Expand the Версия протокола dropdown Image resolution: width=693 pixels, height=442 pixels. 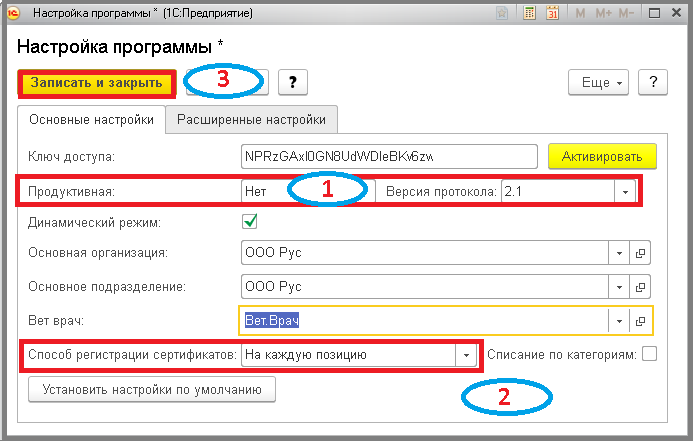click(625, 191)
